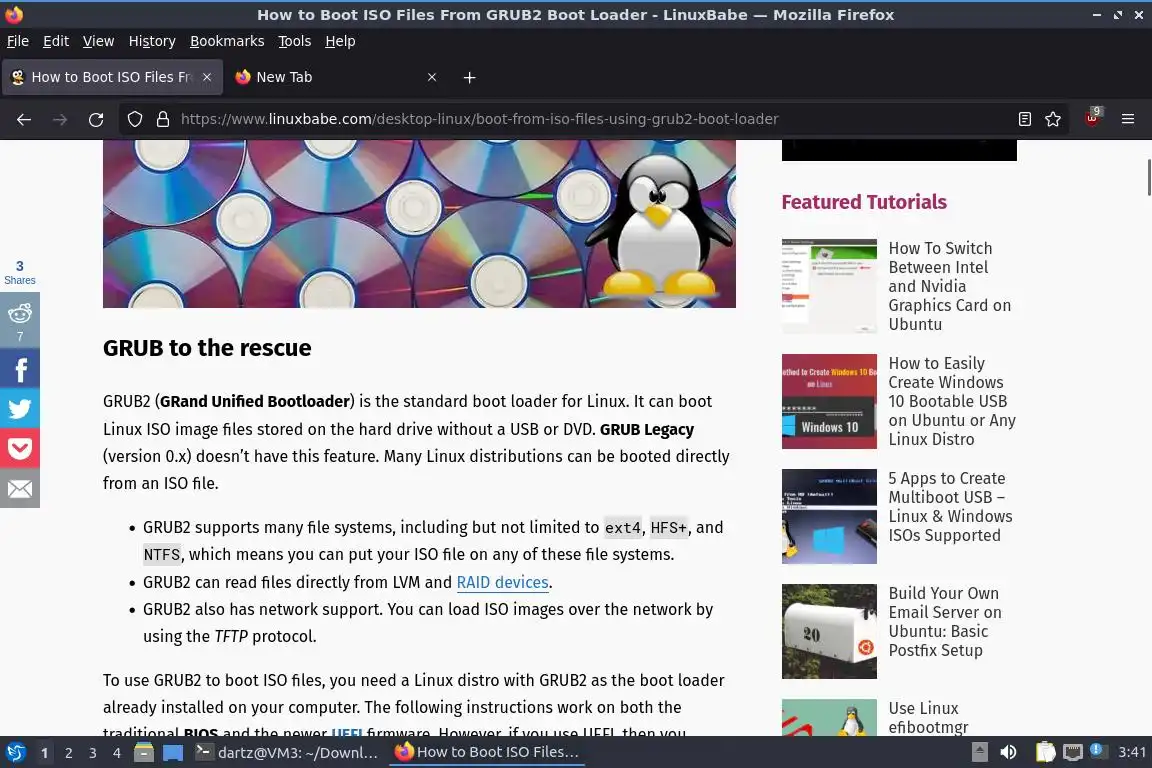Open Build Your Own Email Server link
This screenshot has height=768, width=1152.
(945, 622)
